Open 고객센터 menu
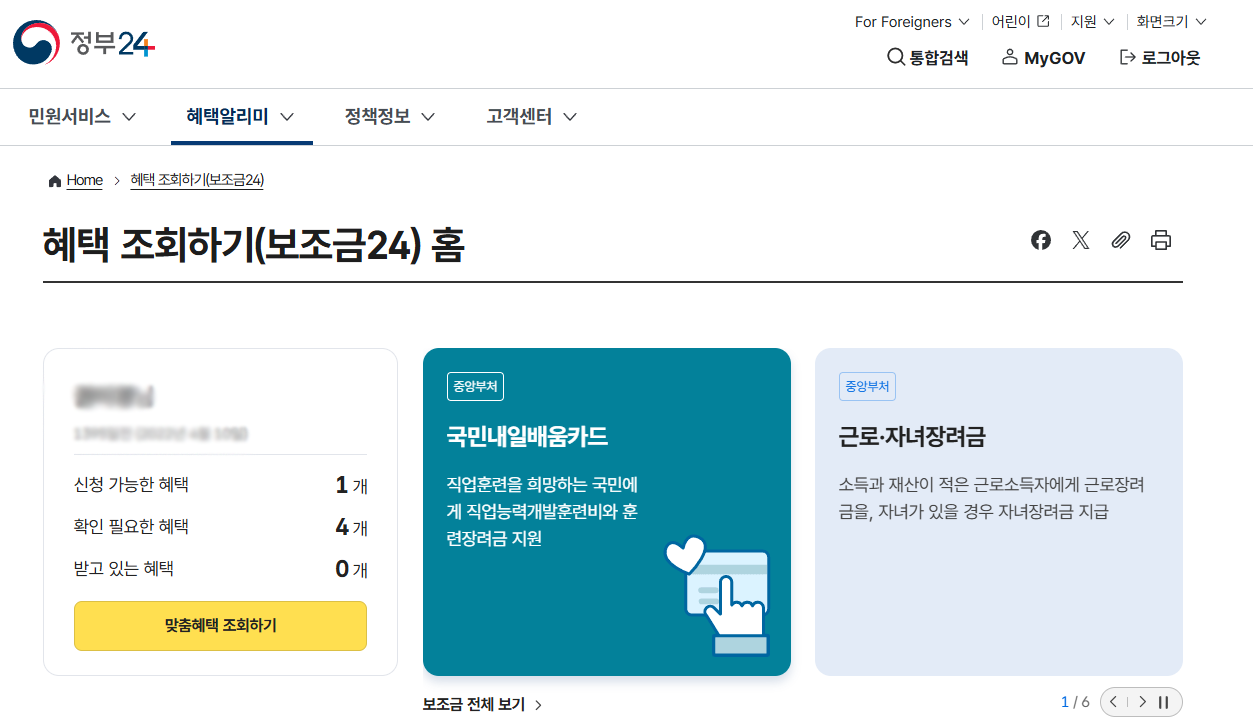 pyautogui.click(x=532, y=116)
